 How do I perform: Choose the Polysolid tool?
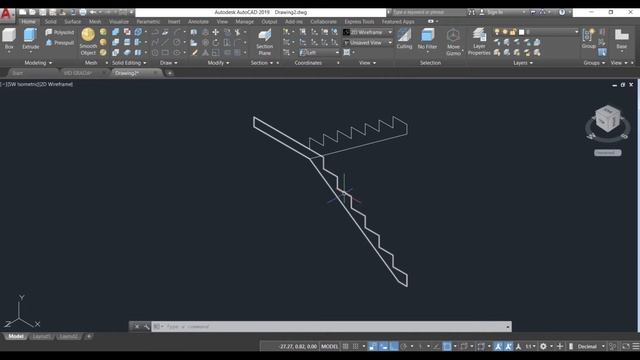tap(60, 32)
